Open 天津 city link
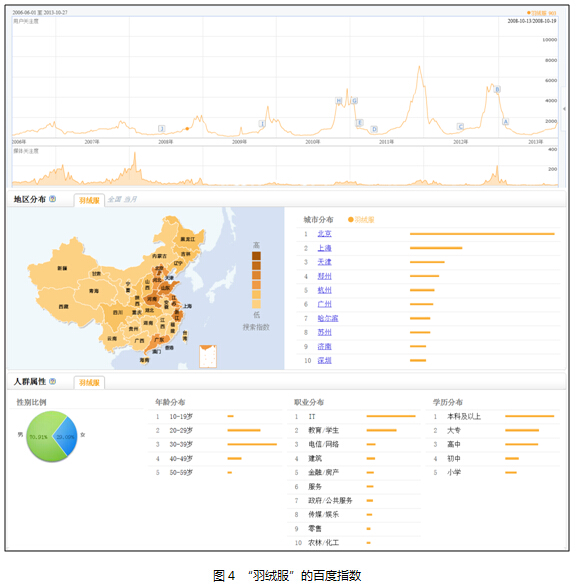This screenshot has height=585, width=576. coord(325,262)
